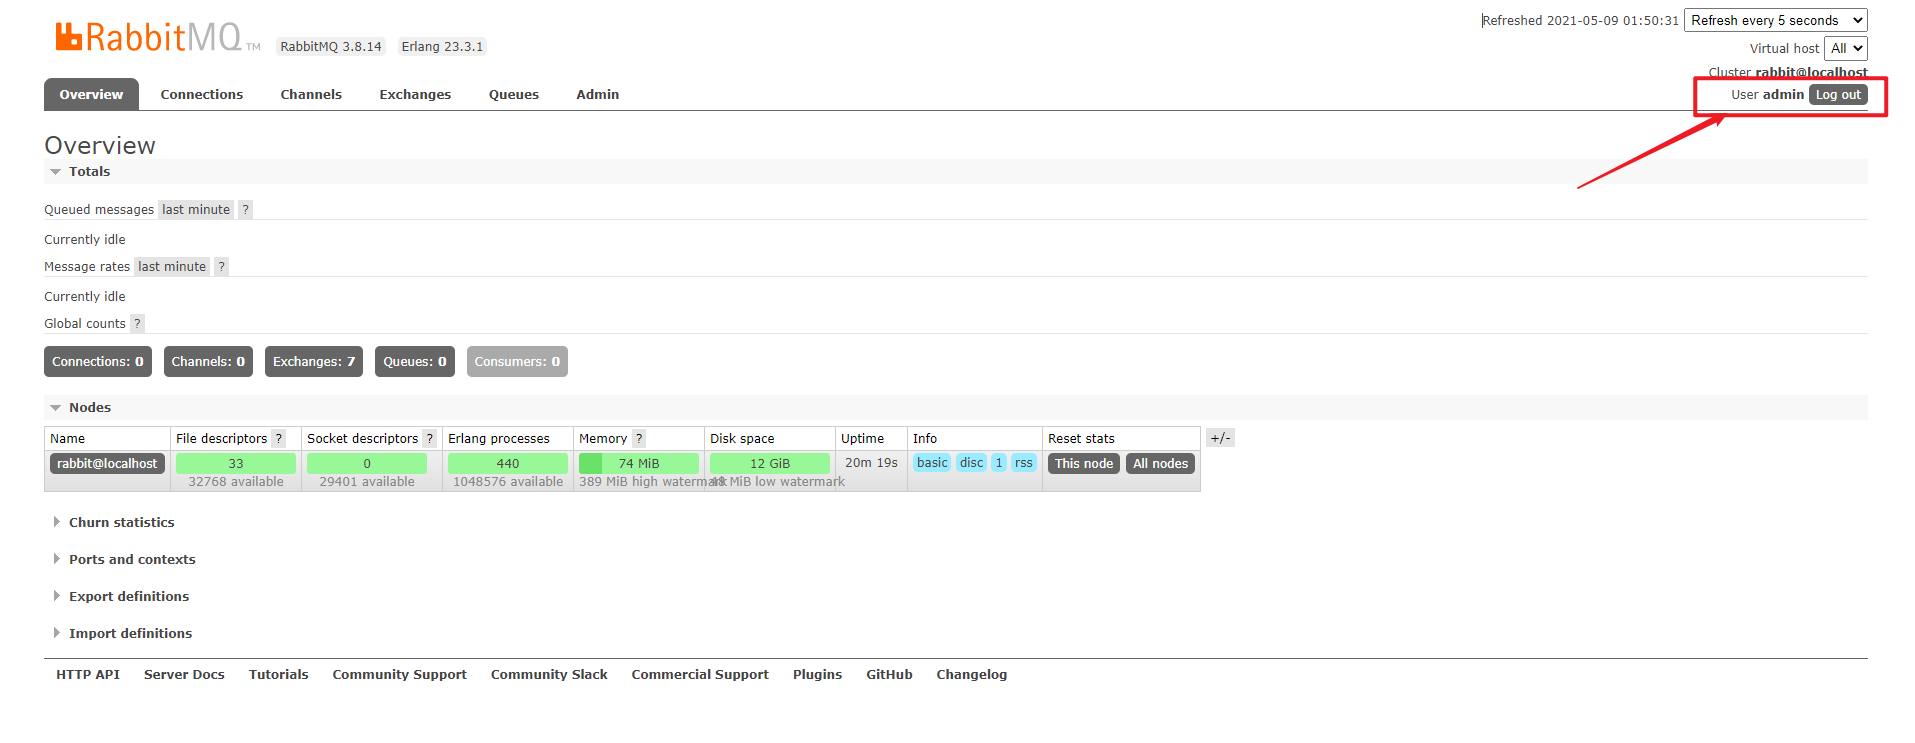
Task: Click the RabbitMQ logo
Action: [157, 37]
